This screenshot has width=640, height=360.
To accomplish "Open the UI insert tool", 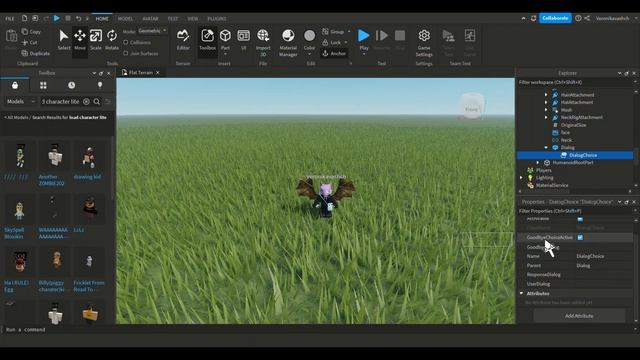I will tap(244, 40).
